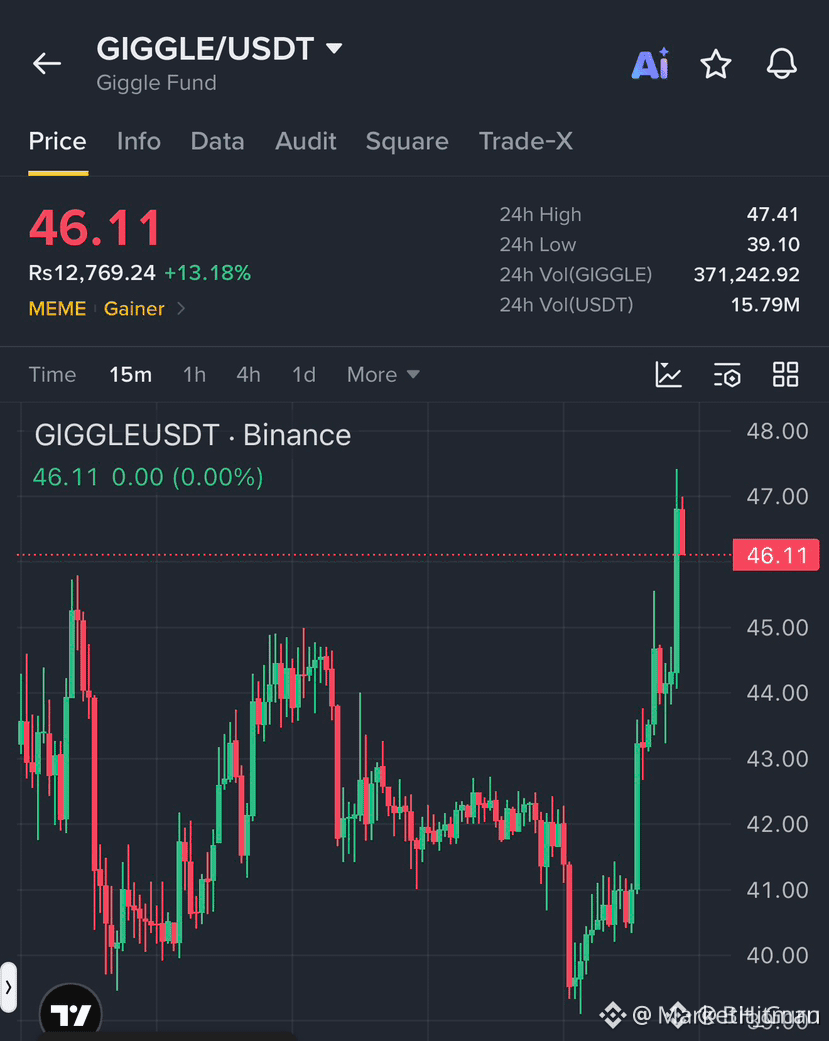Viewport: 829px width, 1041px height.
Task: Select the 1h interval
Action: (194, 374)
